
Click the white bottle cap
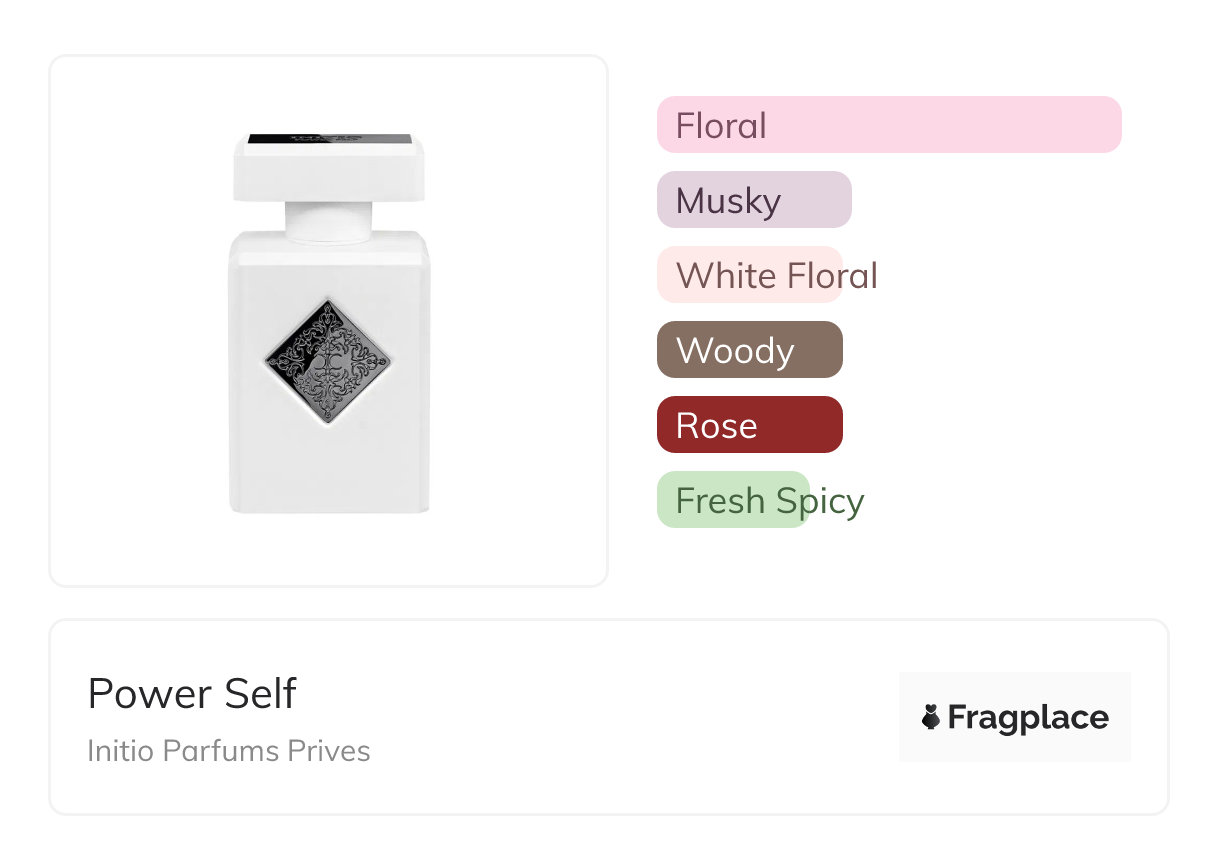[x=329, y=172]
